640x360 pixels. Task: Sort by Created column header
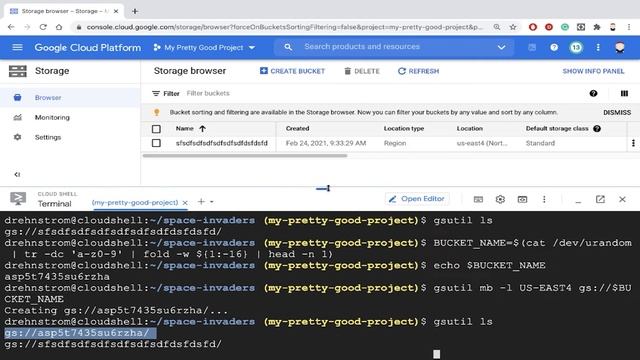[297, 129]
